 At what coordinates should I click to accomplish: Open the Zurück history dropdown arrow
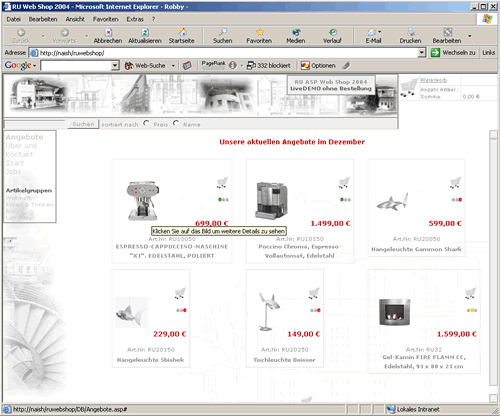[x=43, y=36]
